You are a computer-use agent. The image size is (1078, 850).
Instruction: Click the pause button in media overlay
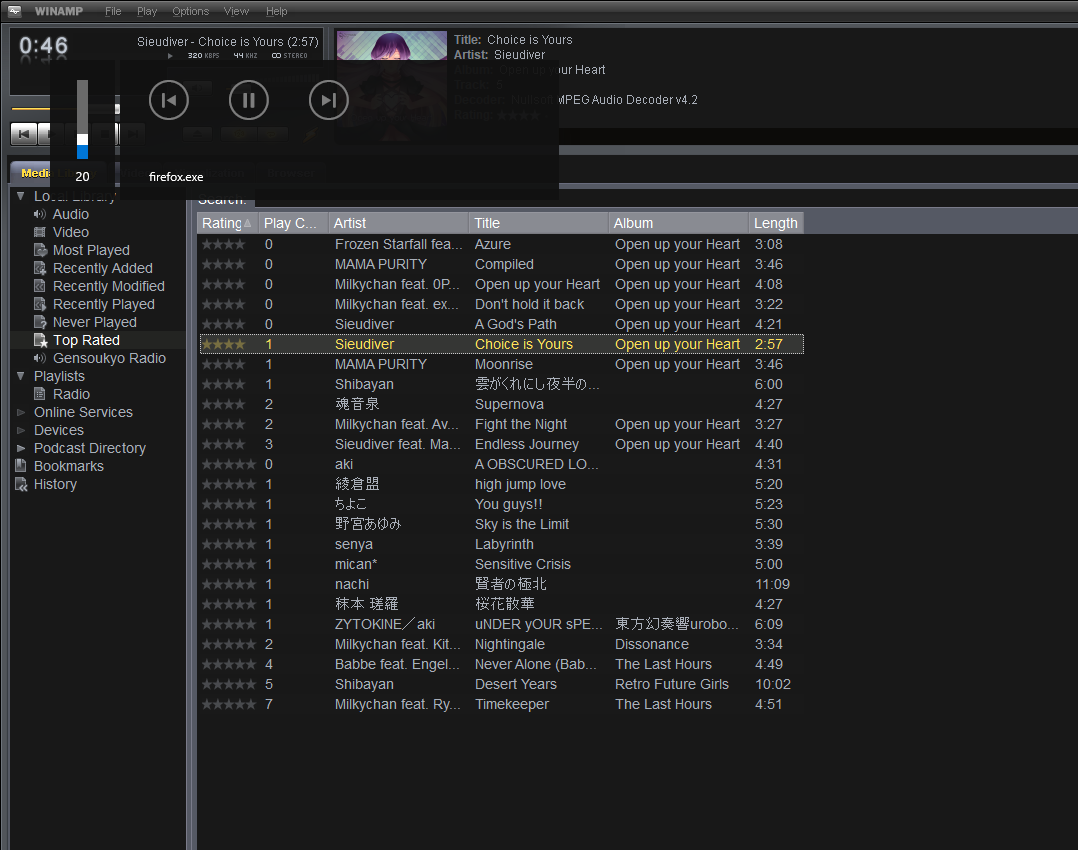tap(249, 100)
